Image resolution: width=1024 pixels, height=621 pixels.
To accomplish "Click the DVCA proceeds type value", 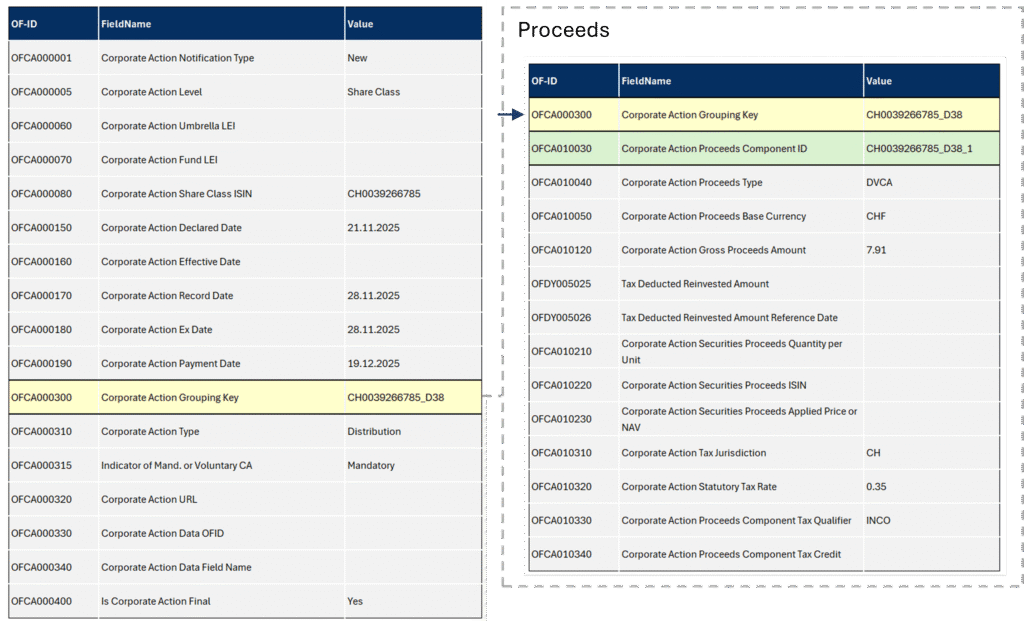I will [880, 183].
